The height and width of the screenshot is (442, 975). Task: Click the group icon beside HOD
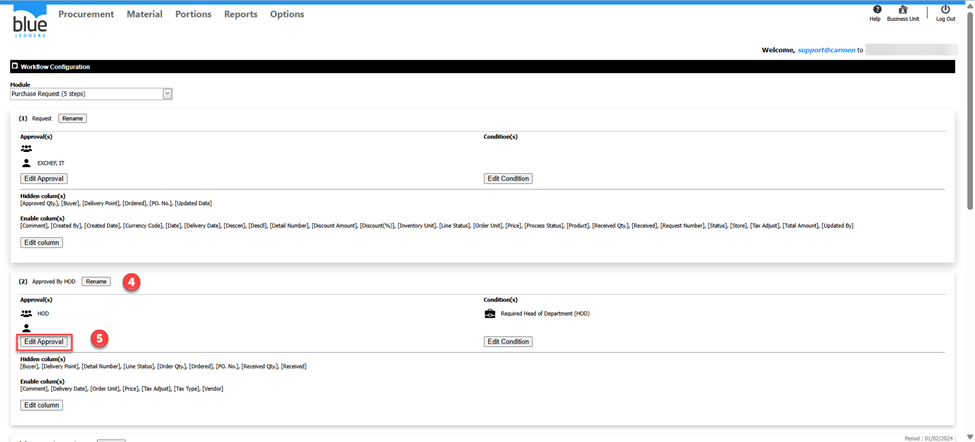[26, 313]
